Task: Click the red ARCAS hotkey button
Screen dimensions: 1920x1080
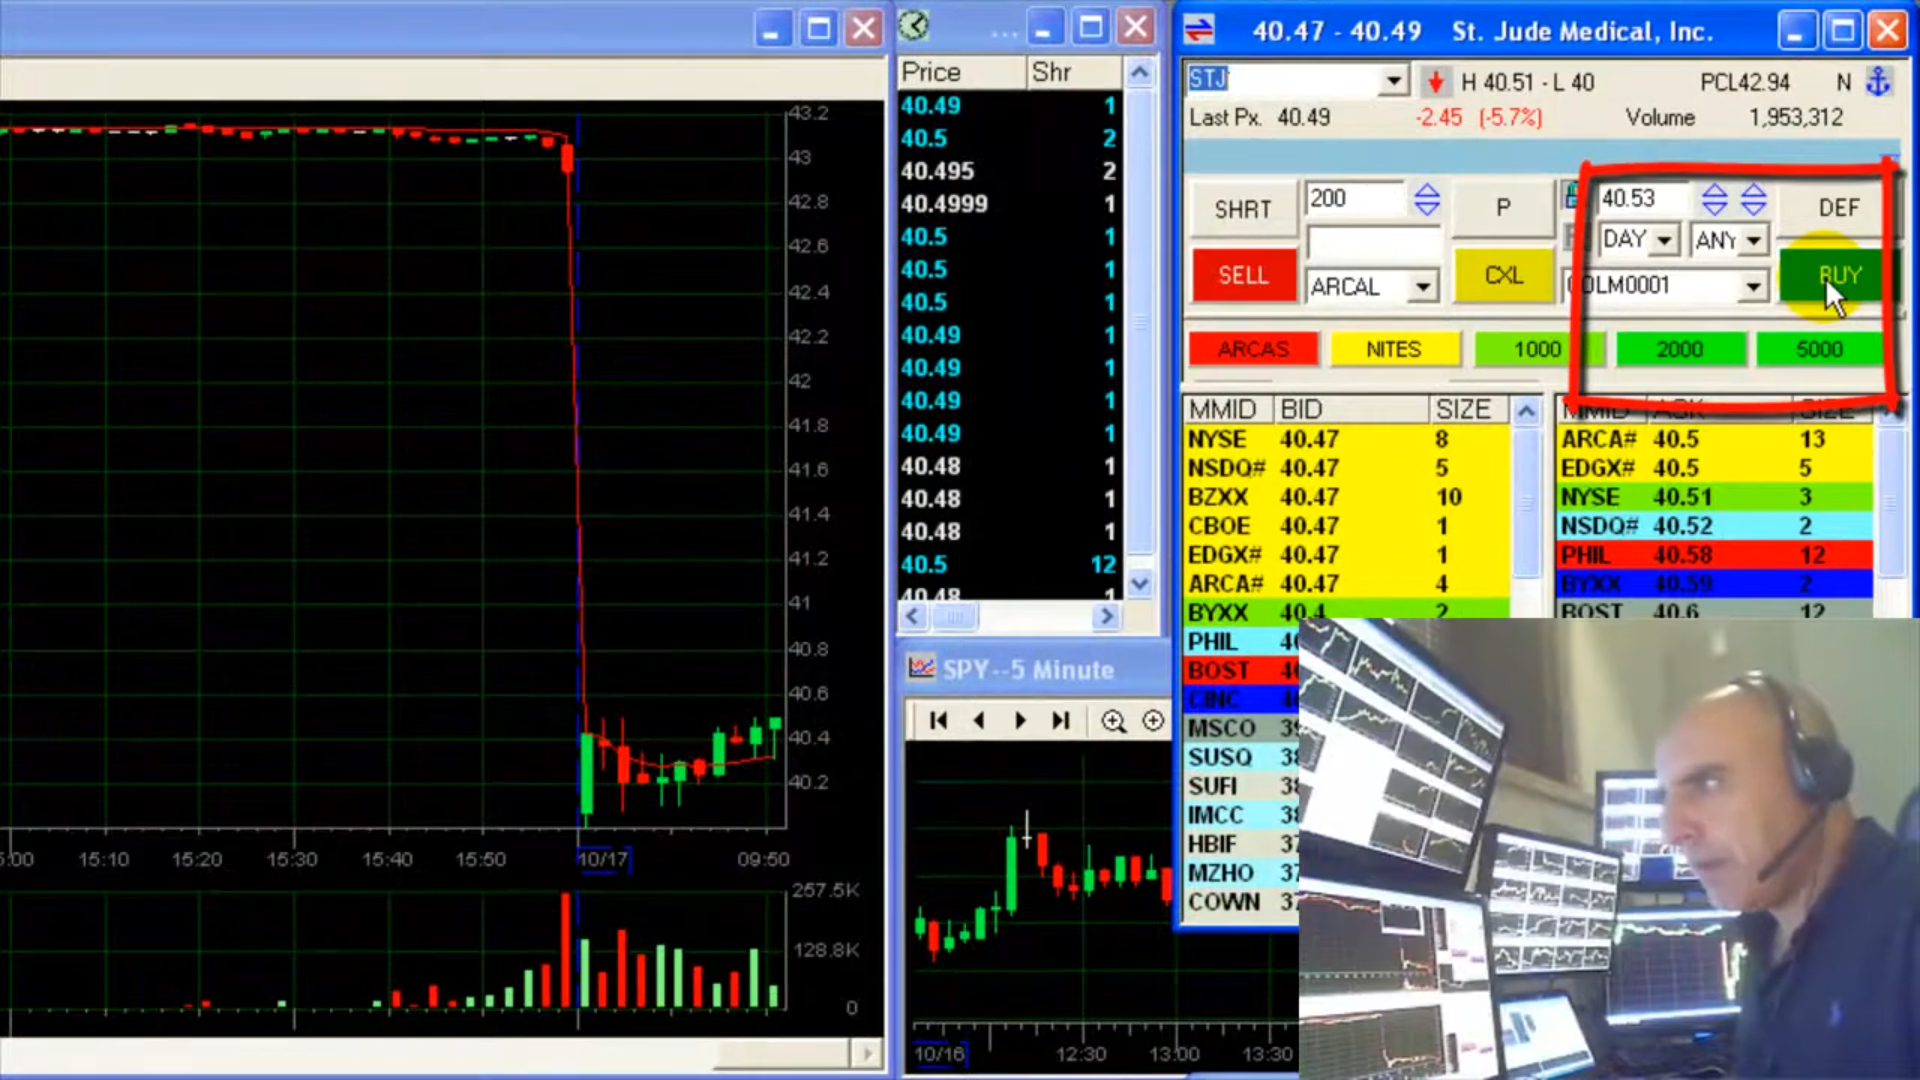Action: [1253, 349]
